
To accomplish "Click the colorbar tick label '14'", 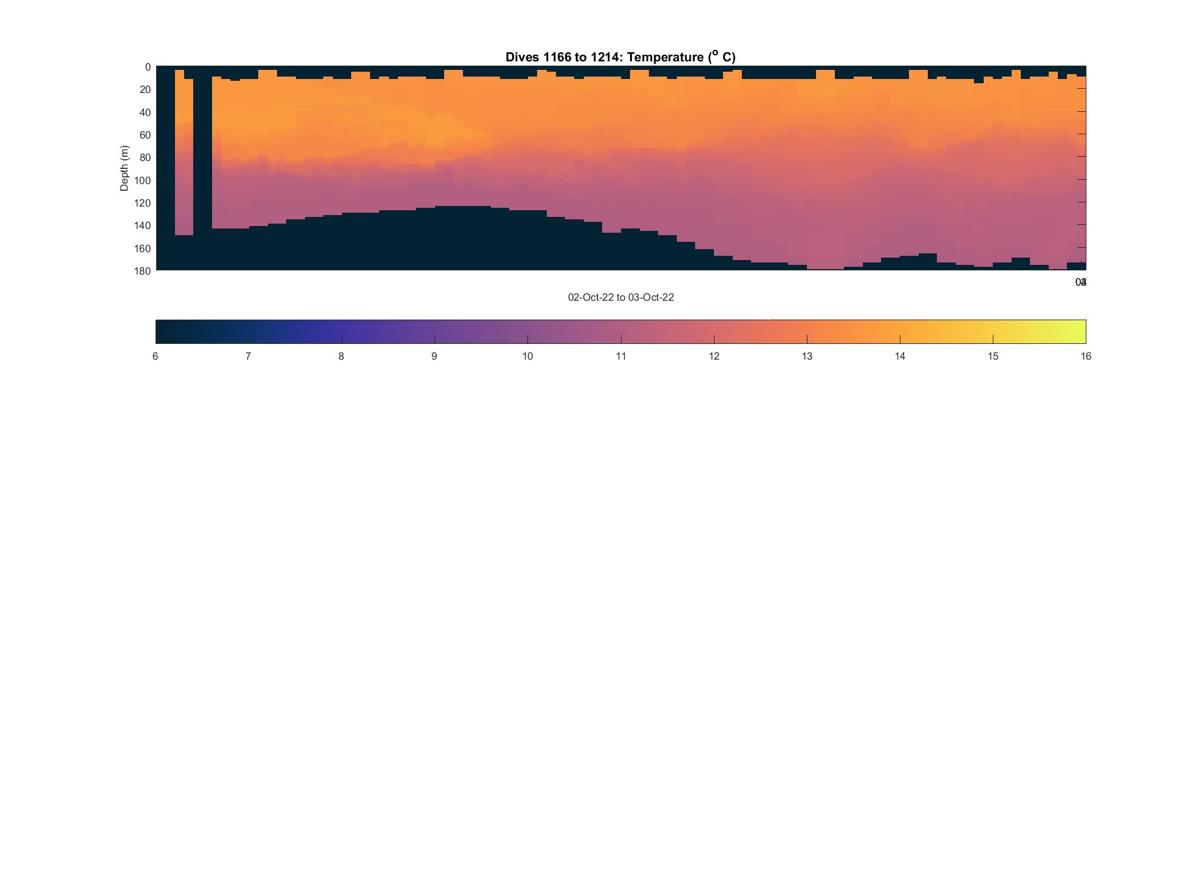I will (x=900, y=356).
